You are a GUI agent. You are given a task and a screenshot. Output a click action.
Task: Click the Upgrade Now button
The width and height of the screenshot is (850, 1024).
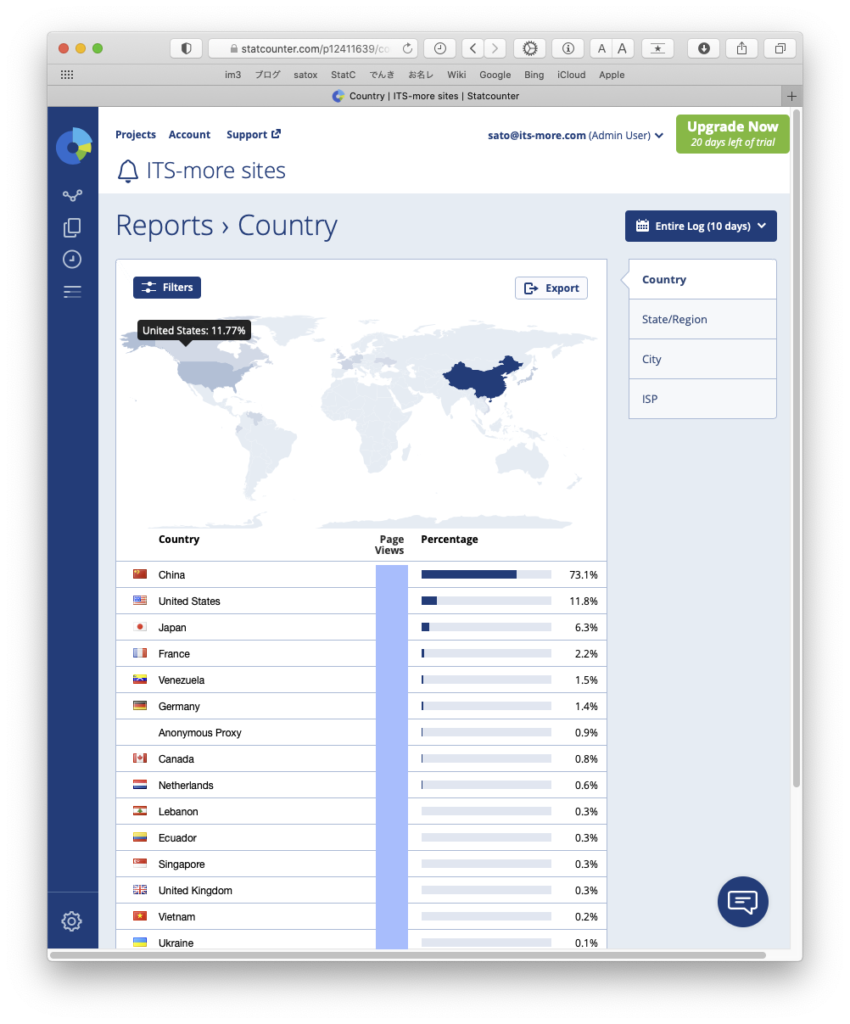click(732, 134)
